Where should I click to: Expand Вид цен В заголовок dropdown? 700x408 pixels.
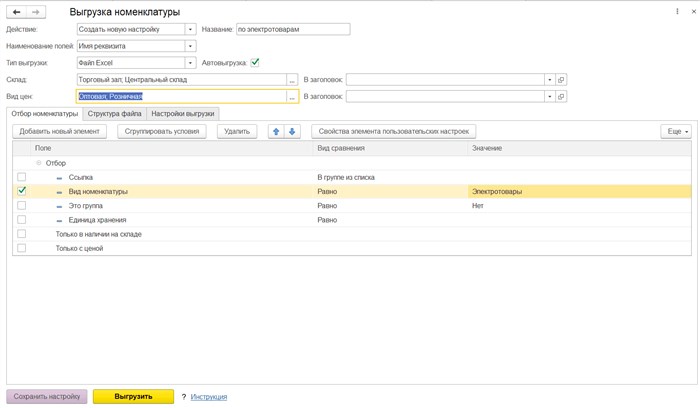pyautogui.click(x=550, y=96)
